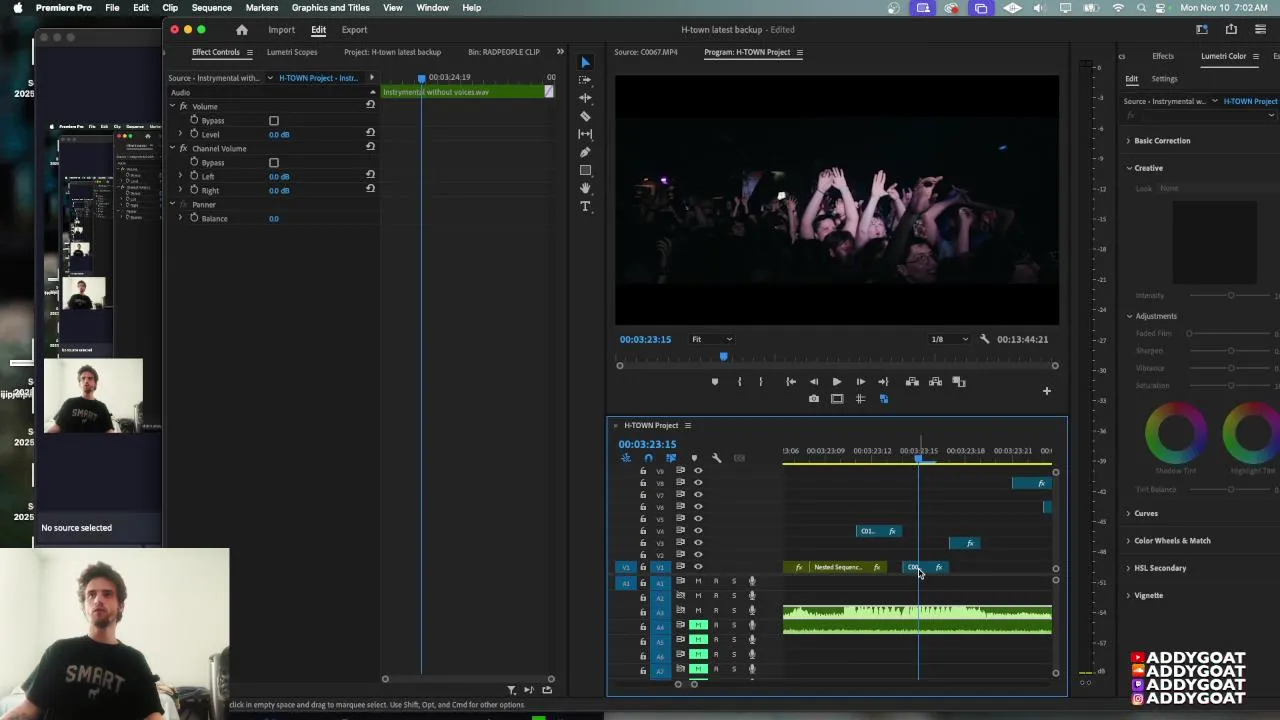Hide video track V1 output
This screenshot has height=720, width=1280.
click(x=698, y=567)
